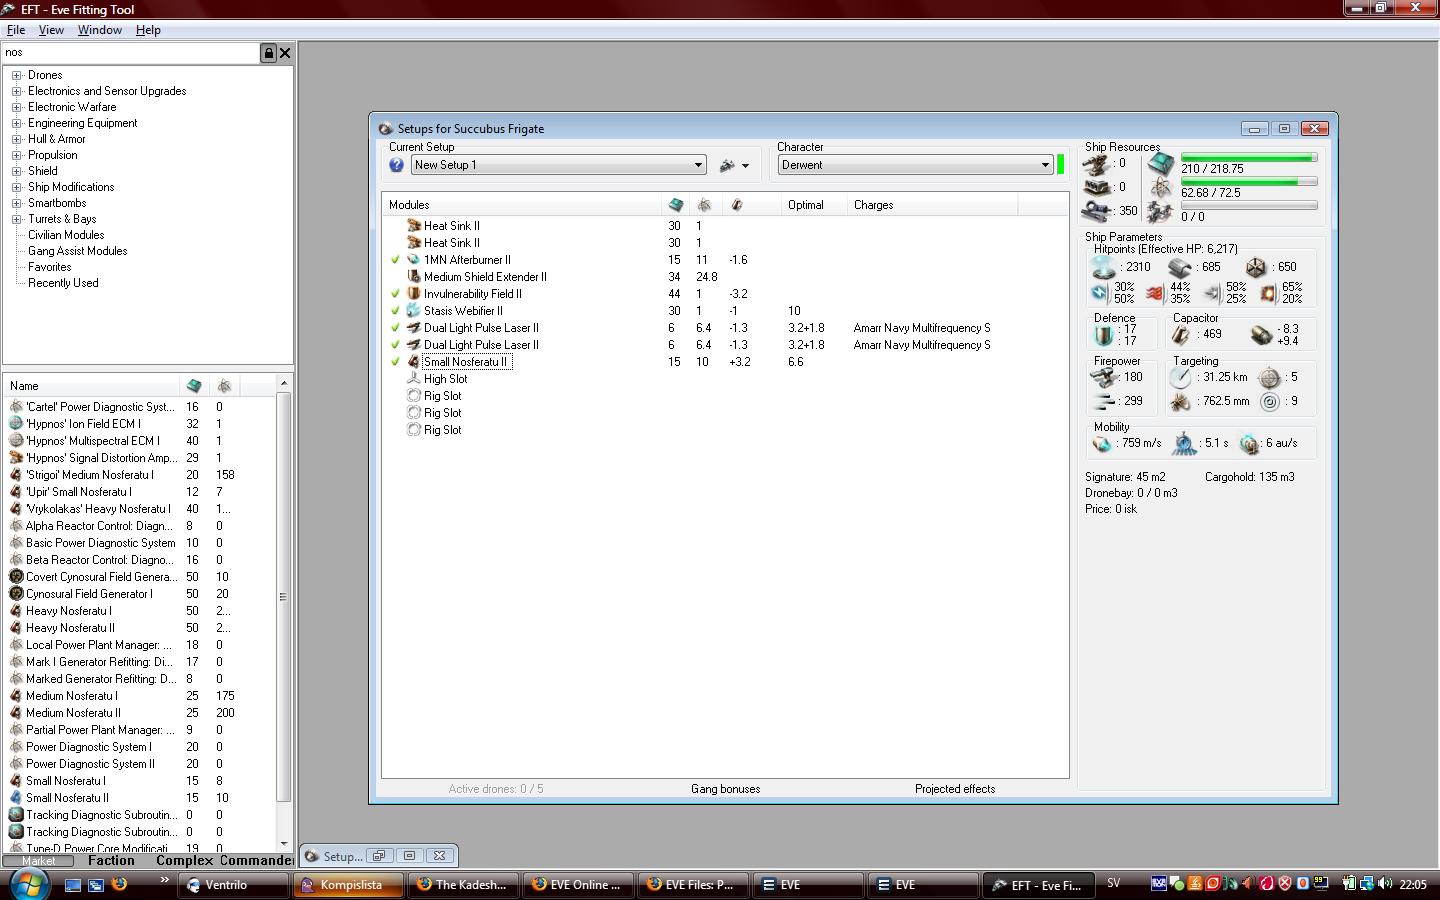1440x900 pixels.
Task: Click the green CPU usage progress bar
Action: pos(1248,158)
